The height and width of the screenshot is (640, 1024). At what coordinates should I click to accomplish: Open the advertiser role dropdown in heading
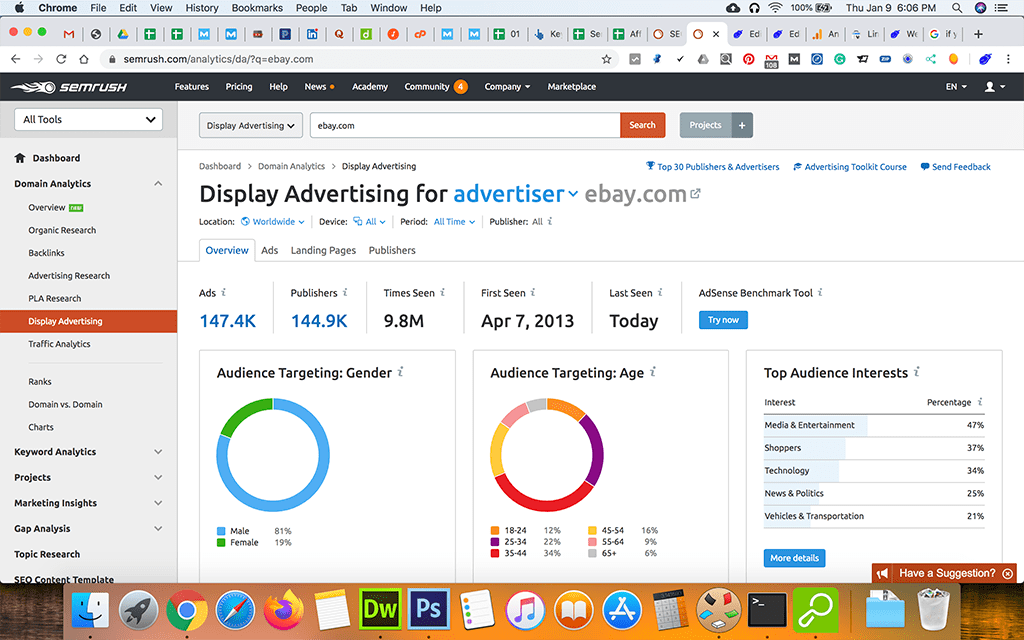[515, 194]
